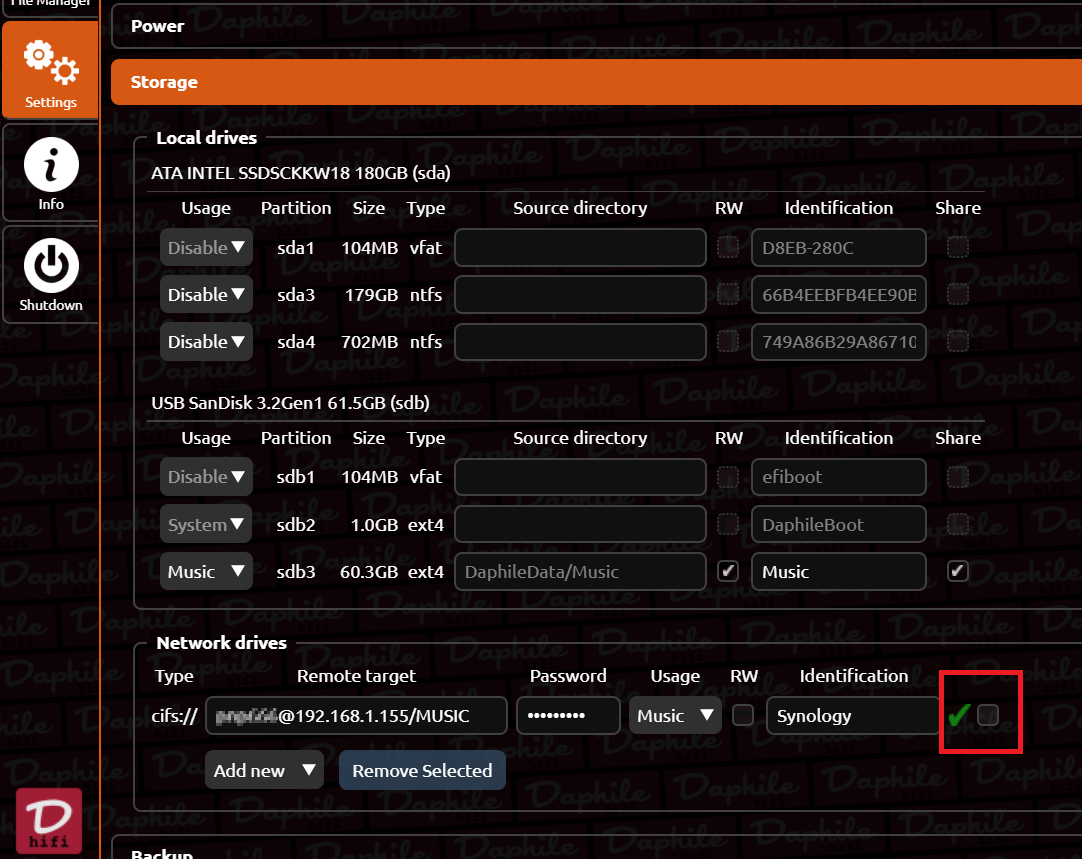Expand the Power section
The image size is (1082, 859).
pyautogui.click(x=596, y=26)
